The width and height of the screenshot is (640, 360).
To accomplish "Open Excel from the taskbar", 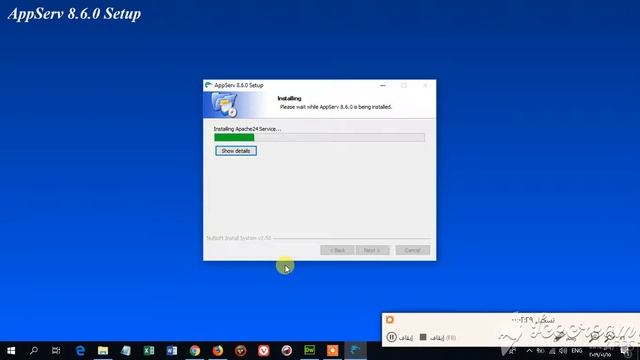I will point(149,351).
